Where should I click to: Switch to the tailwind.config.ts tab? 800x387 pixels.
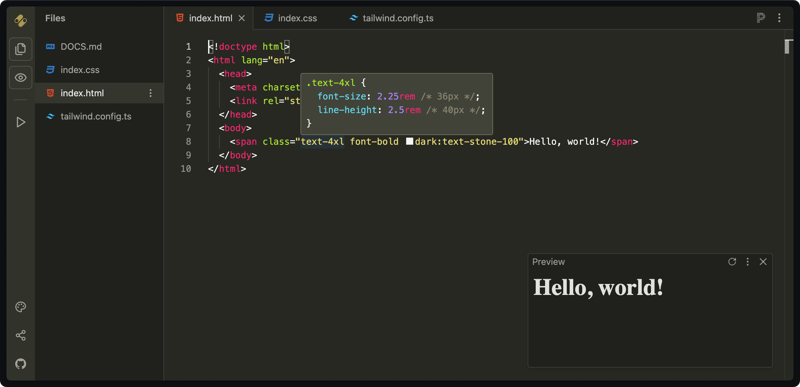click(x=391, y=18)
